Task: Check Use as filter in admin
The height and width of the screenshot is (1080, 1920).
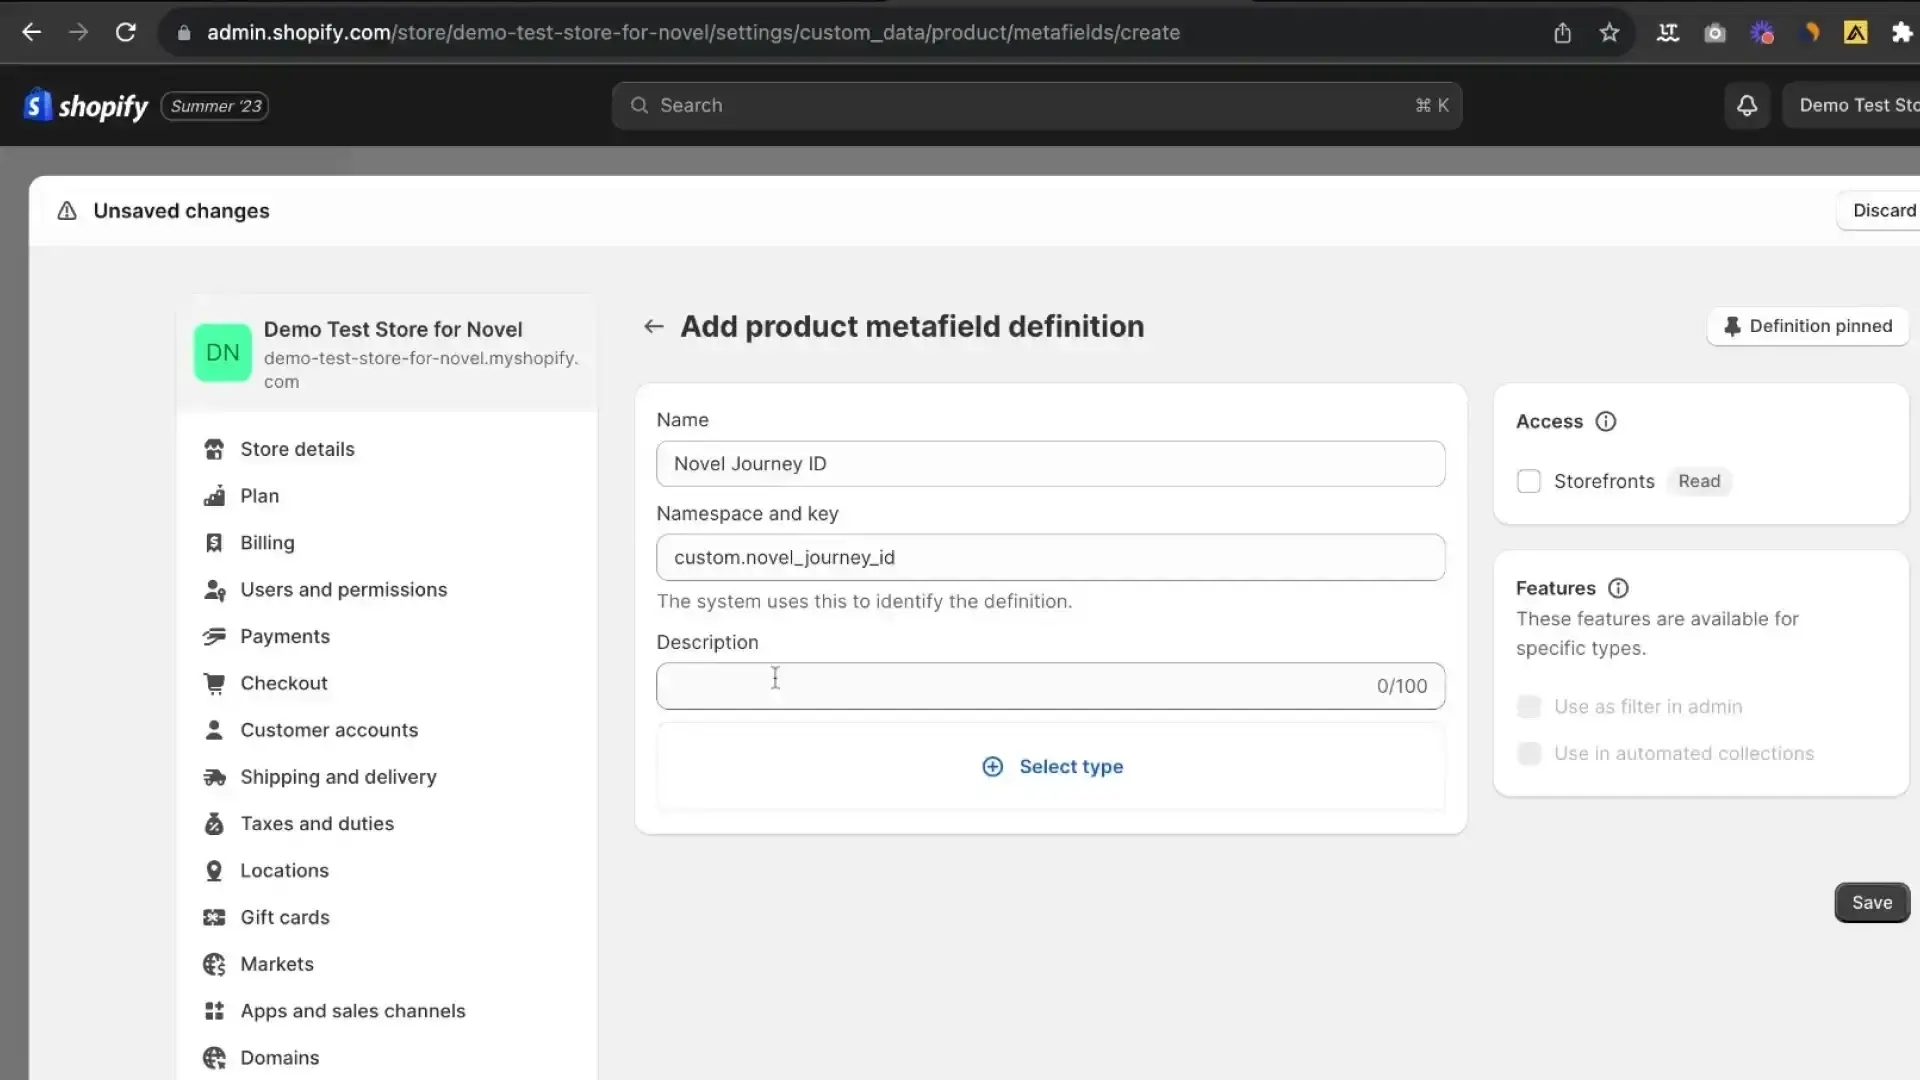Action: [1528, 706]
